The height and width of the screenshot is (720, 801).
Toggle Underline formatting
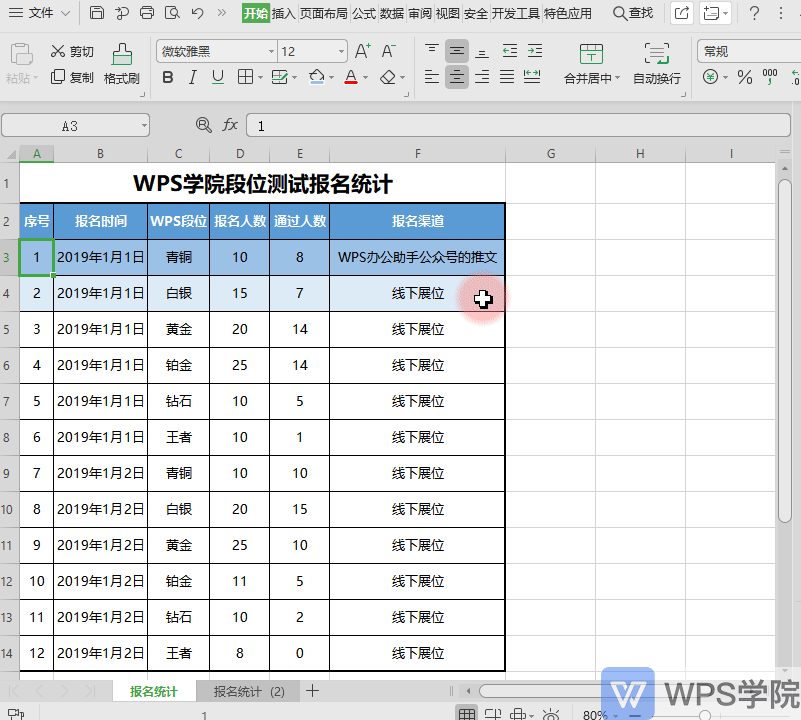[218, 77]
